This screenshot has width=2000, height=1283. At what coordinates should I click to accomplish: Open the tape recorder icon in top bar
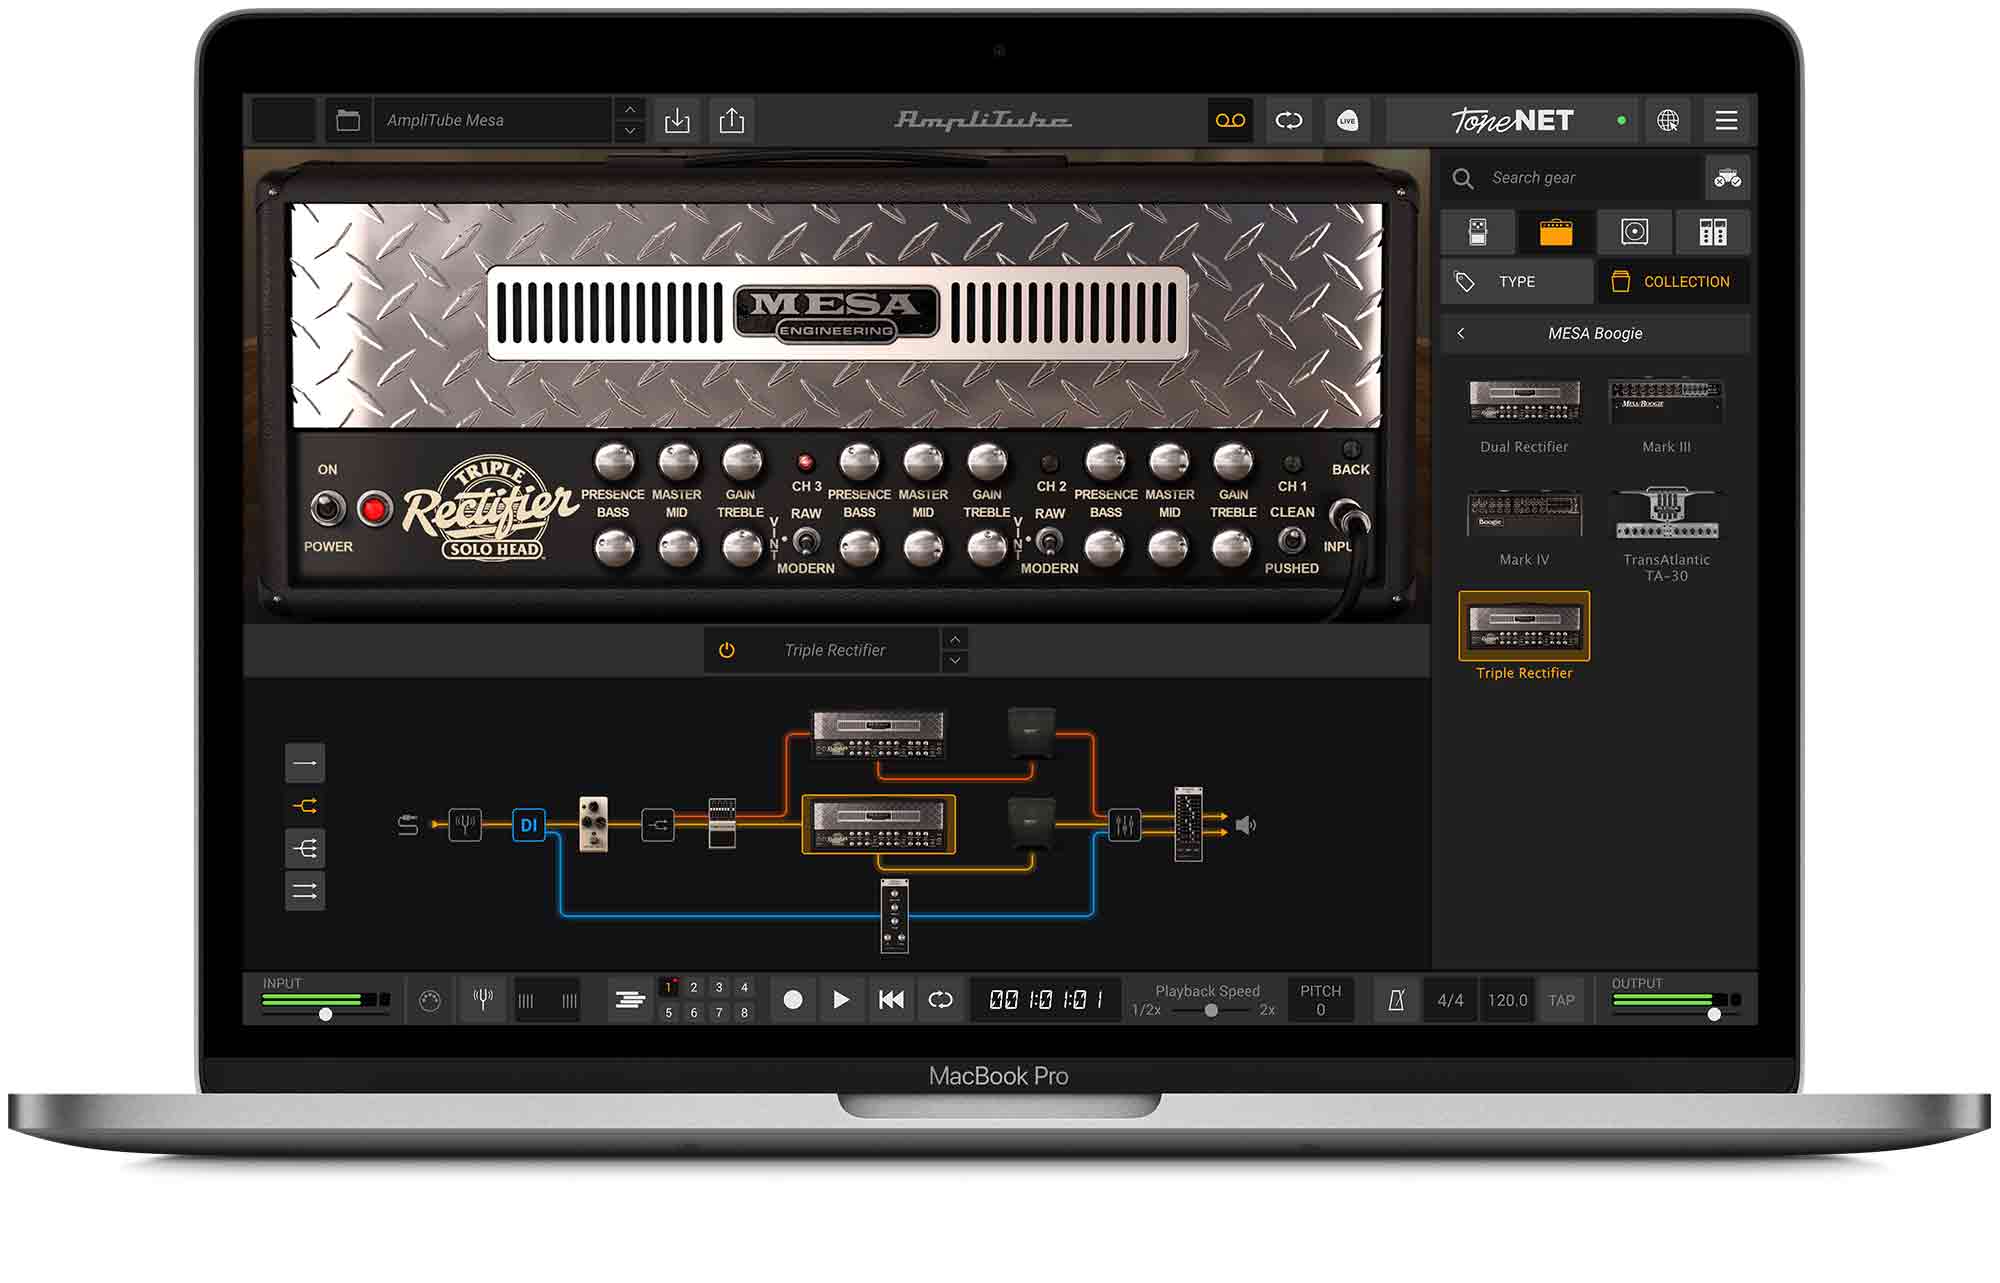click(x=1230, y=121)
